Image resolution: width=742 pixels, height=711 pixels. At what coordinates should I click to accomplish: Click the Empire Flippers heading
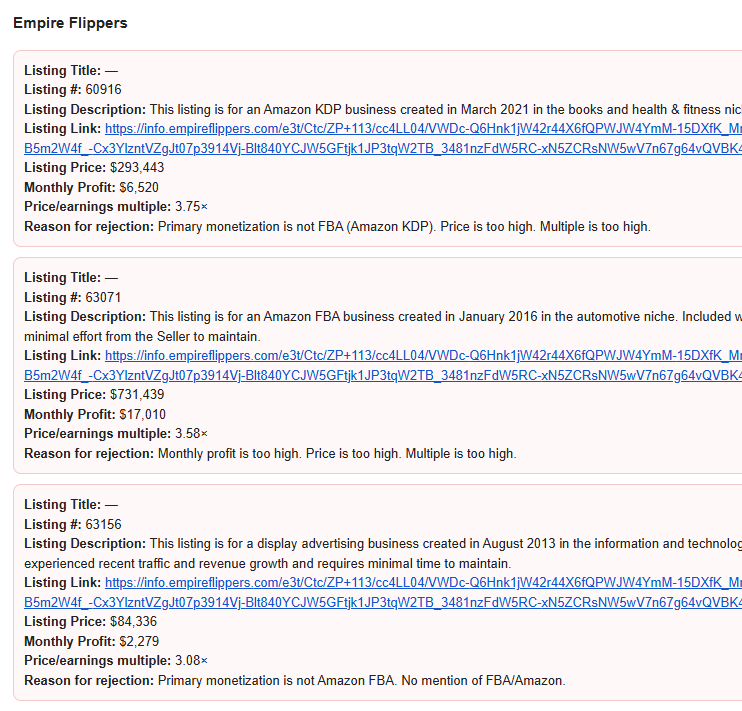coord(70,23)
